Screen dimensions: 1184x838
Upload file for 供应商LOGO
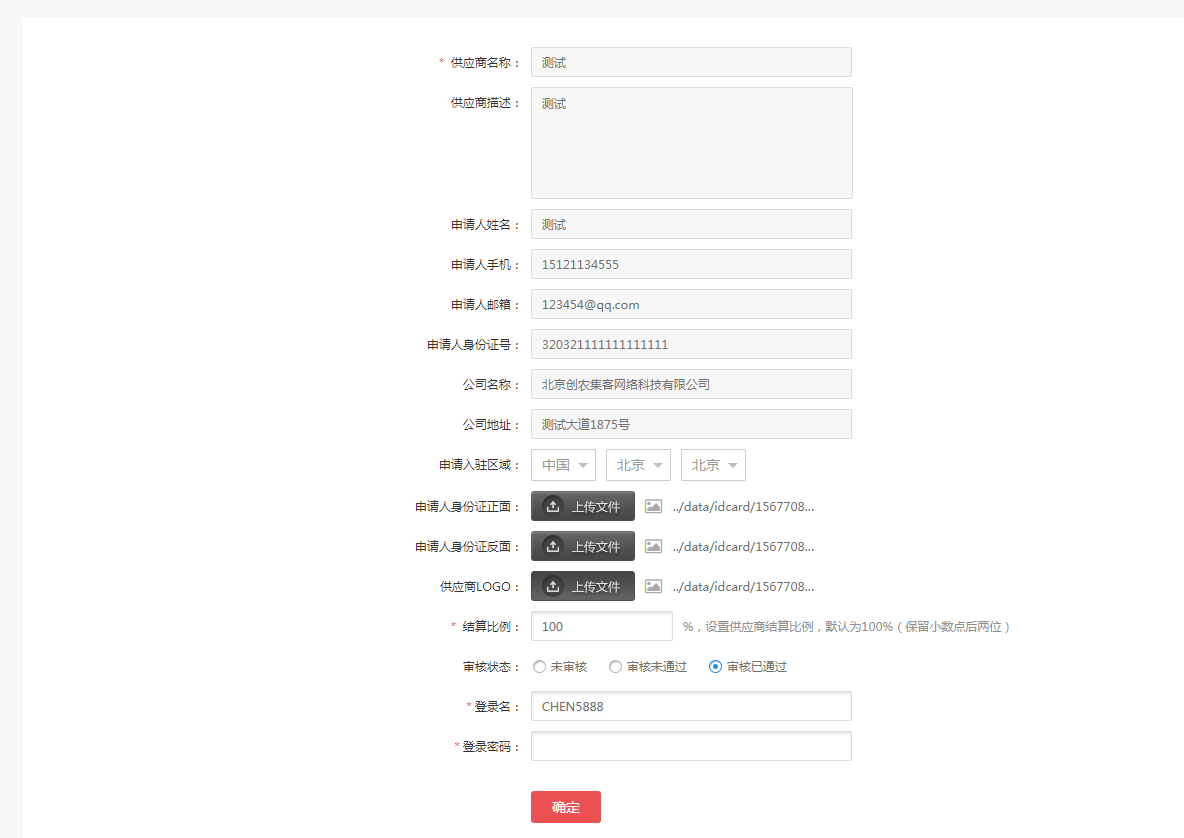(x=582, y=587)
